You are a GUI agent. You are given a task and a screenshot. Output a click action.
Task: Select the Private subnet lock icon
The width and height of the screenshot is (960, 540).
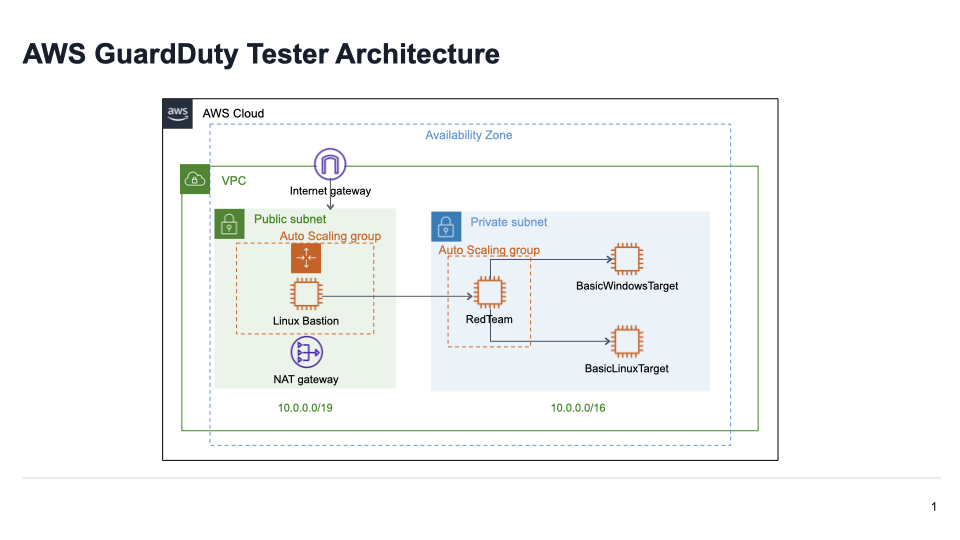(446, 227)
